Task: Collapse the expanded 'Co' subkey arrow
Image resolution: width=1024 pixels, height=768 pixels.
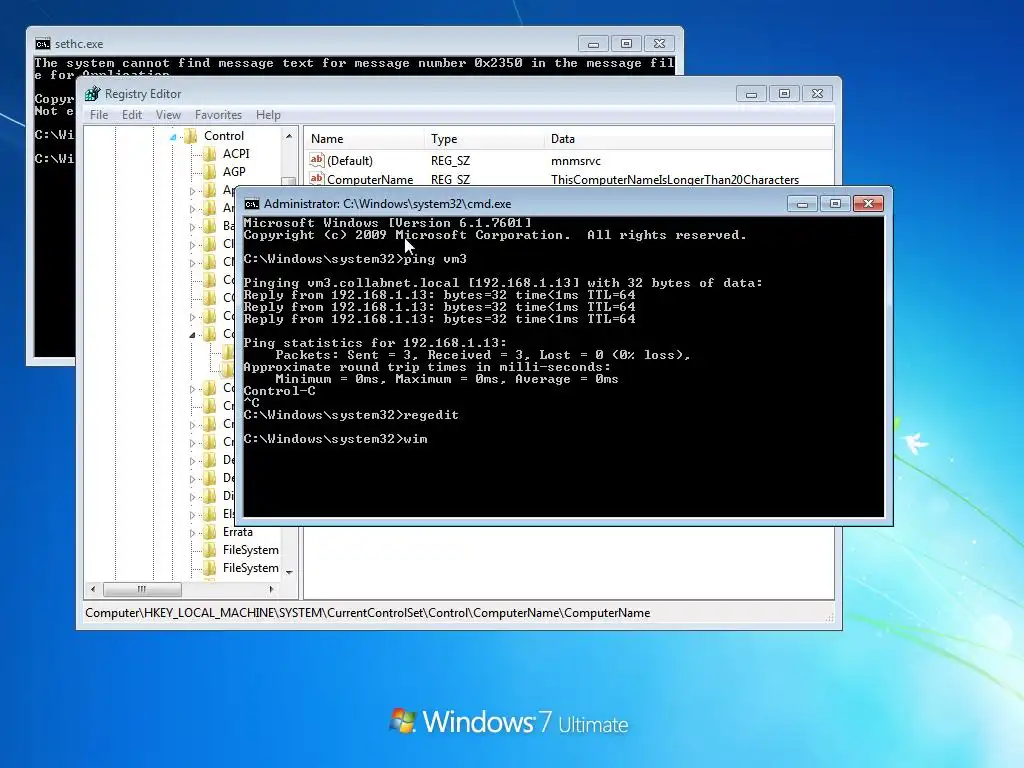Action: tap(192, 335)
